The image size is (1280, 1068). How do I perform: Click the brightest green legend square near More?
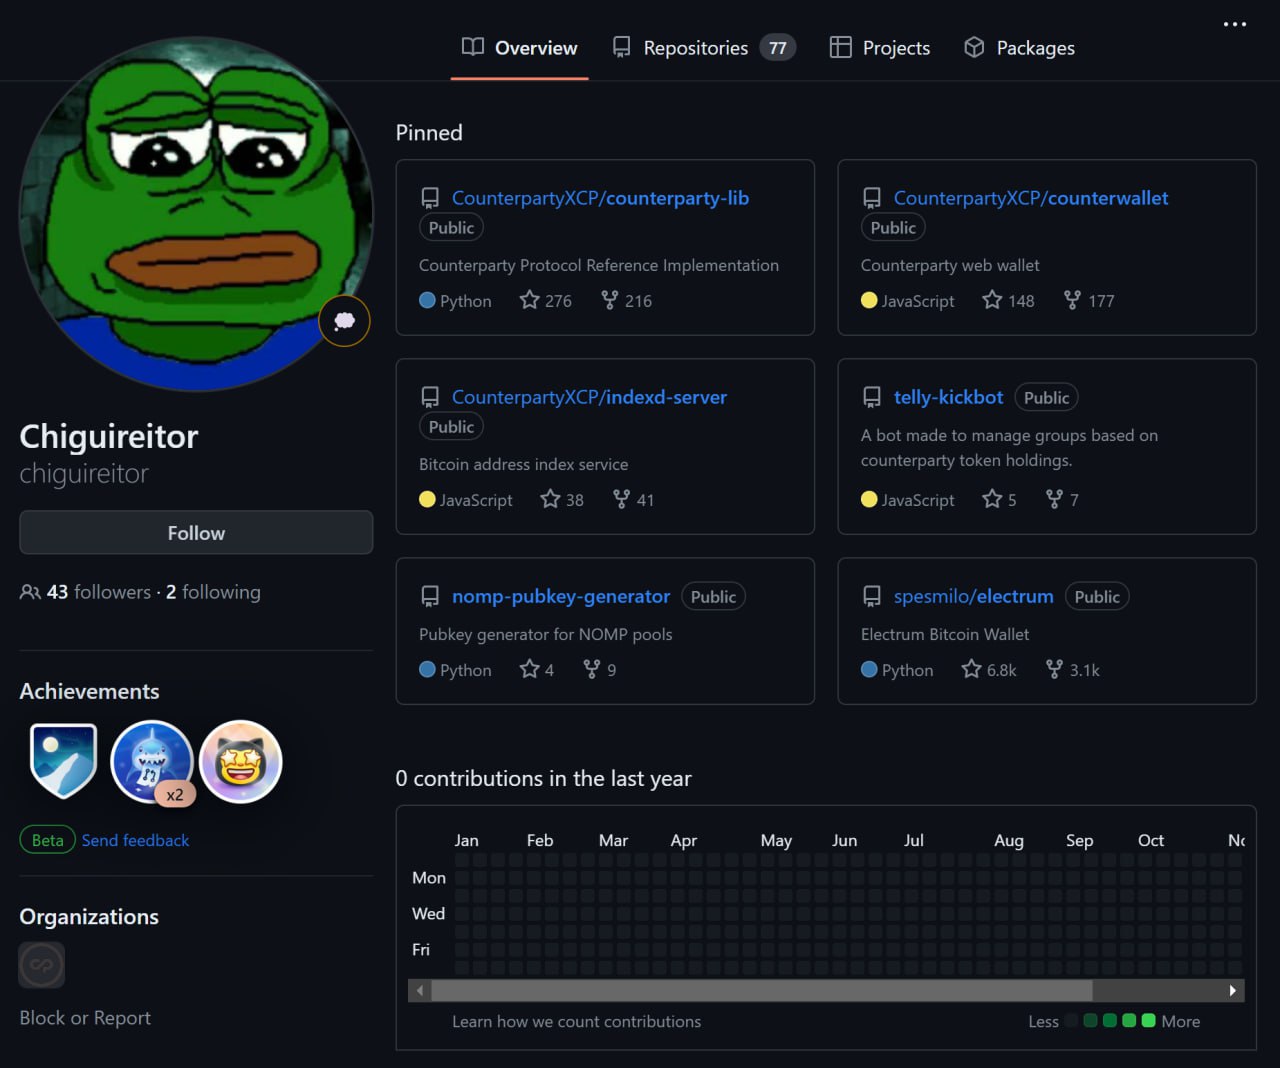1148,1021
